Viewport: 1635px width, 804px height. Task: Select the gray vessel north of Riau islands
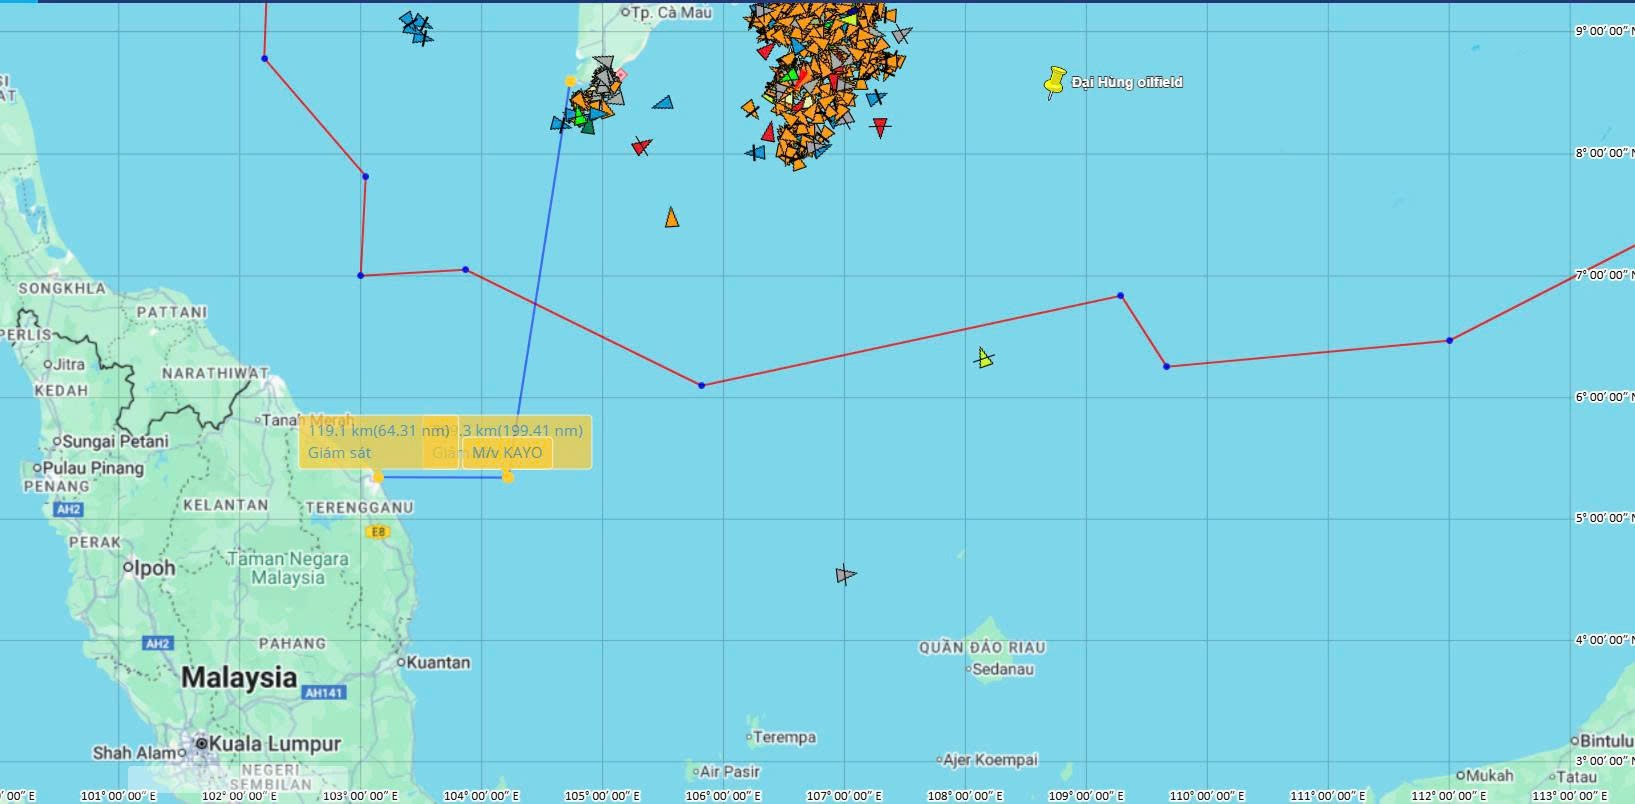tap(845, 575)
